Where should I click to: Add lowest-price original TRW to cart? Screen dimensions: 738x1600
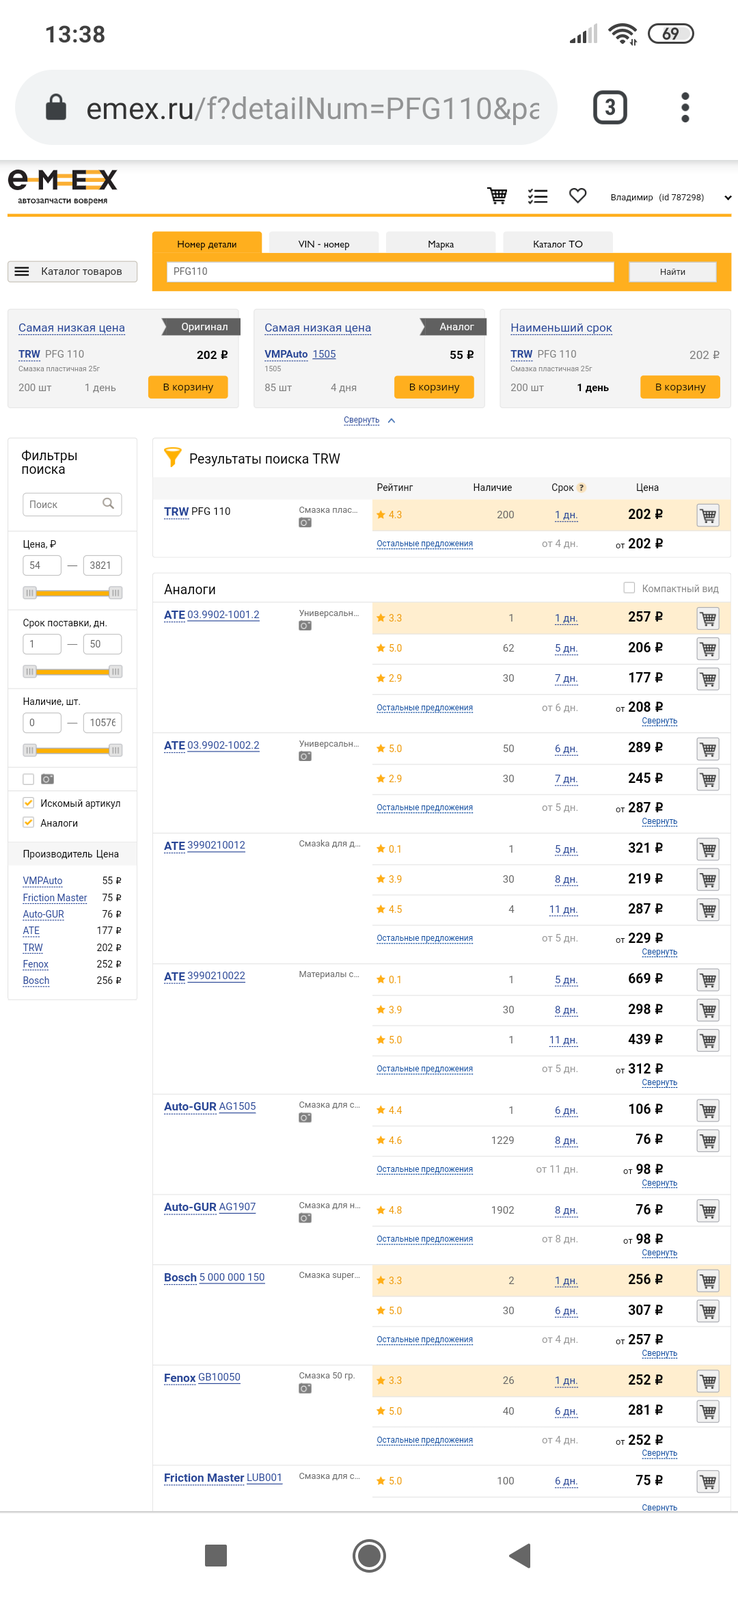[x=188, y=387]
